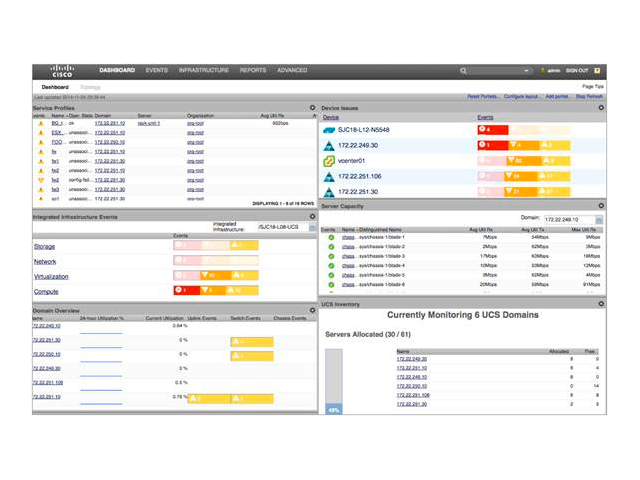Sort Device Issues by Device column

(x=331, y=117)
